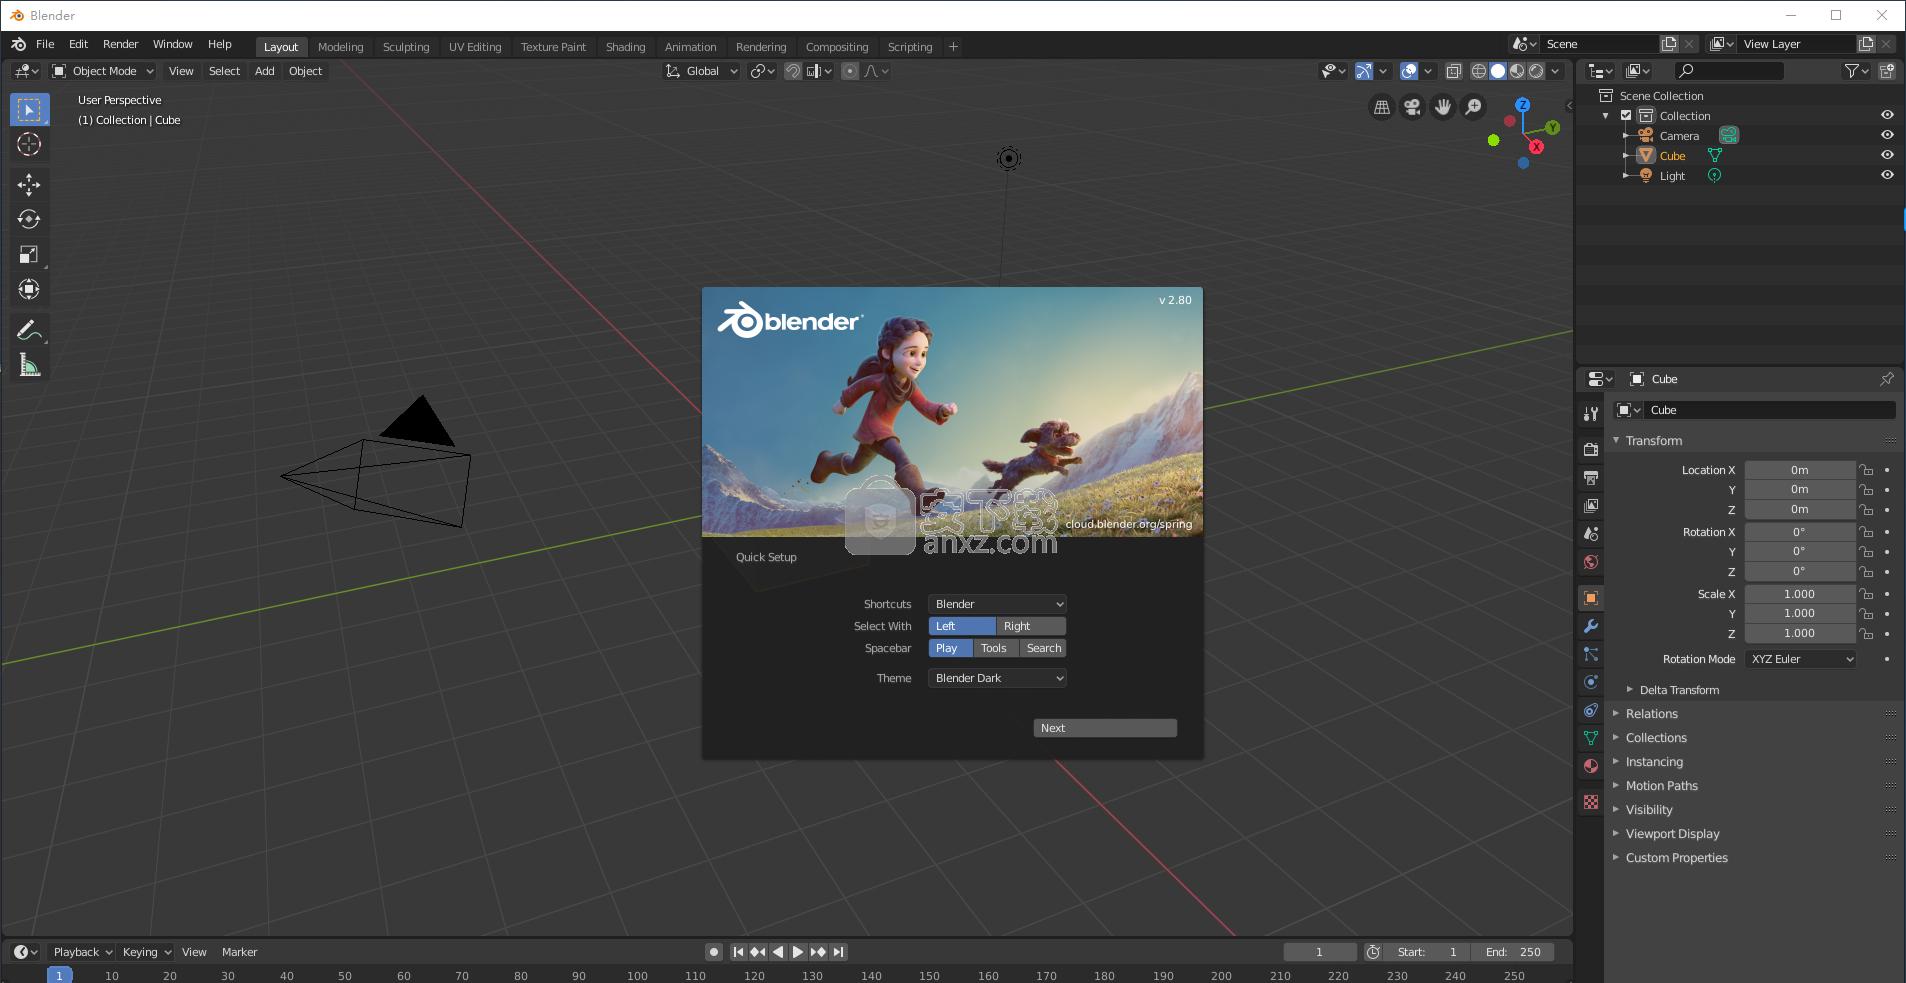Open Rotation Mode XYZ Euler dropdown
This screenshot has width=1906, height=983.
pyautogui.click(x=1800, y=659)
